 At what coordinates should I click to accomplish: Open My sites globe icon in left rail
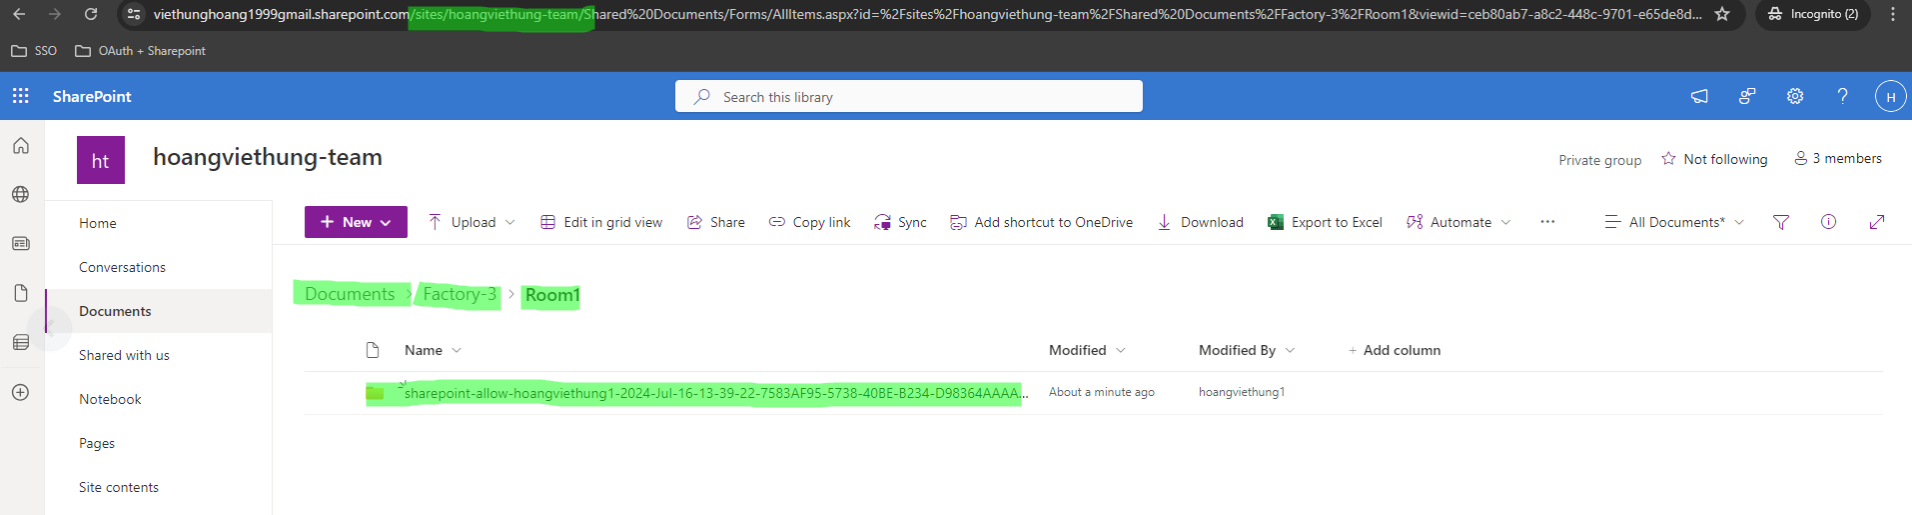coord(21,194)
